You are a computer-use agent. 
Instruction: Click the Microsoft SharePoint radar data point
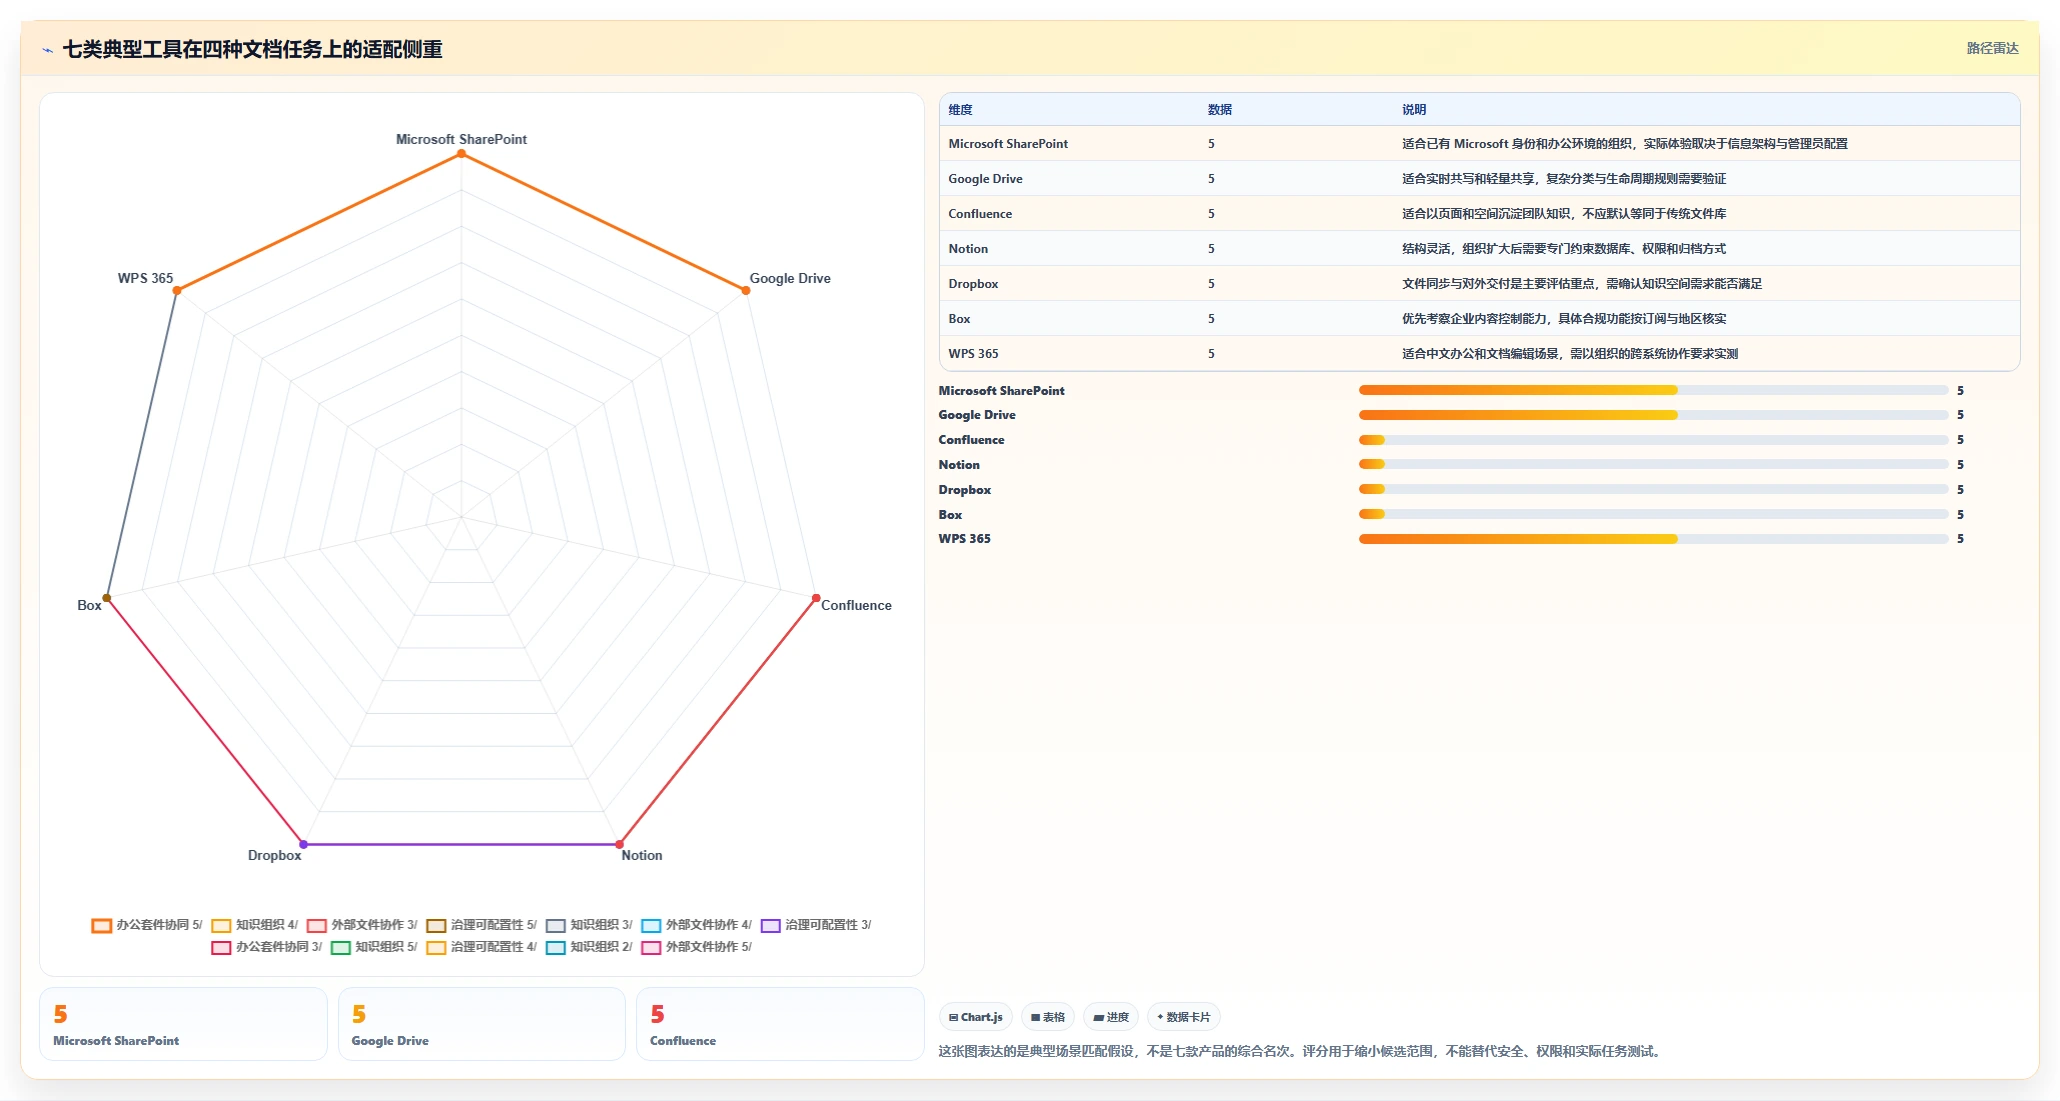[x=461, y=153]
